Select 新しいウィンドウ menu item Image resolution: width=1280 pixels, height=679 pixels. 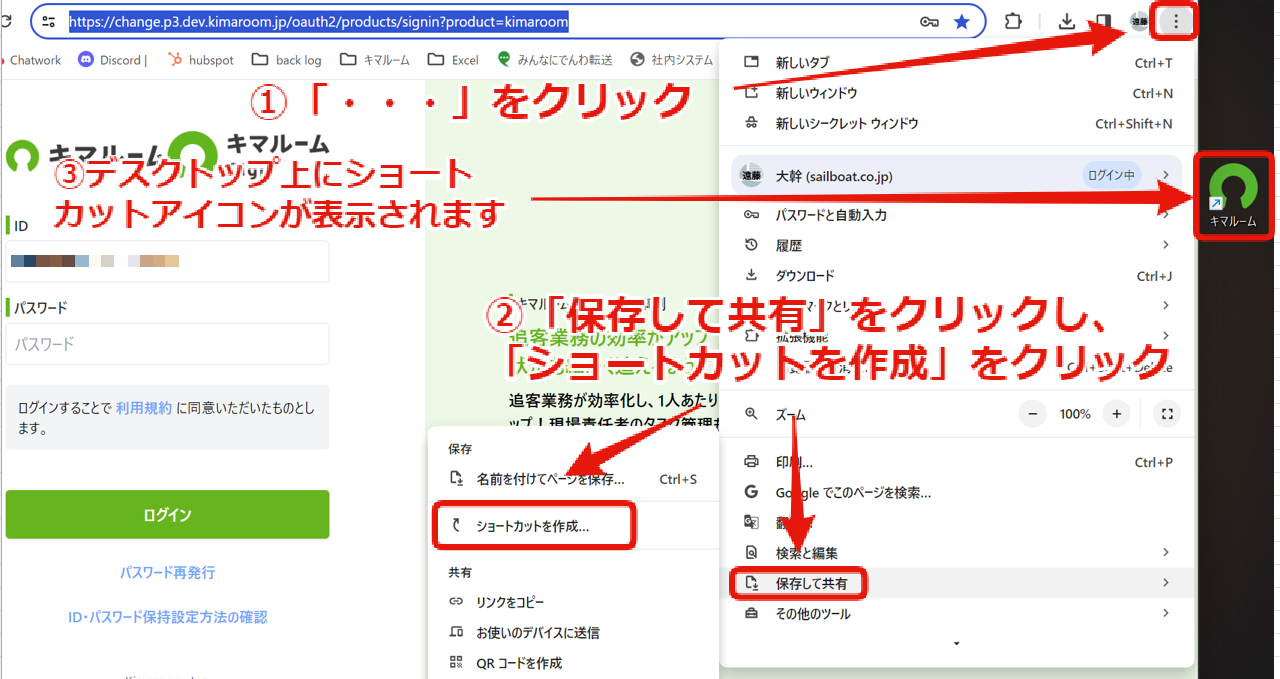[x=957, y=93]
